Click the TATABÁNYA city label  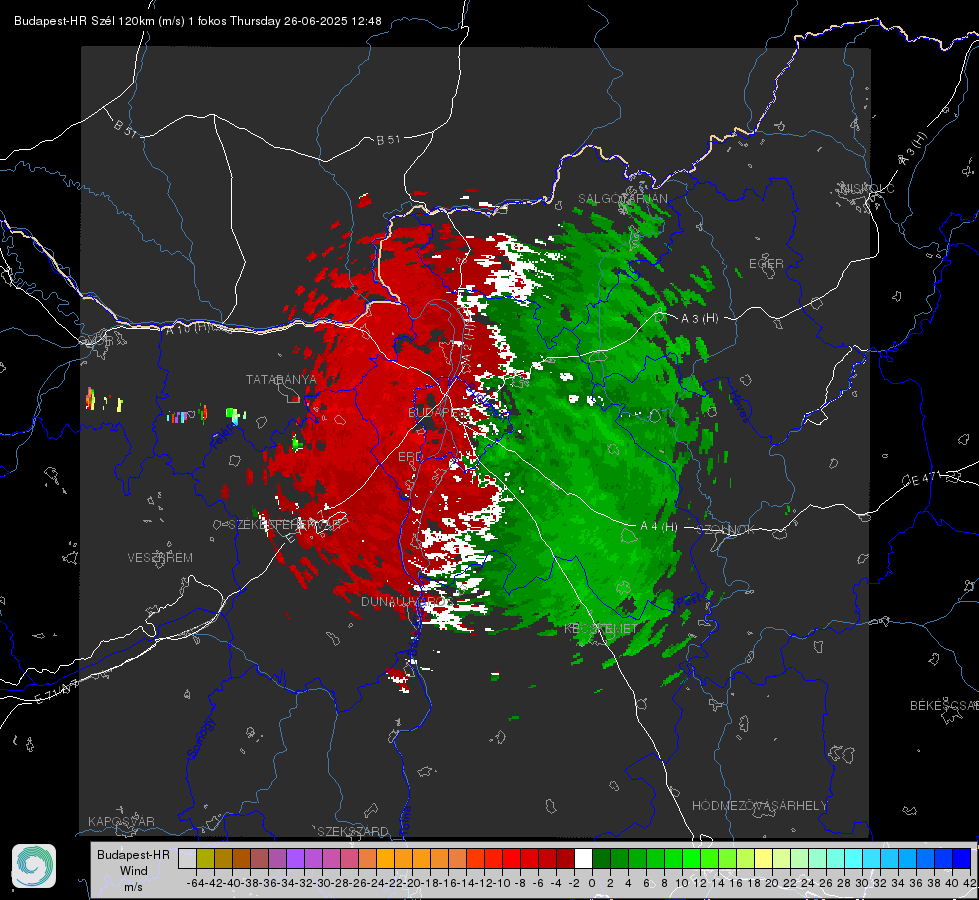(282, 380)
